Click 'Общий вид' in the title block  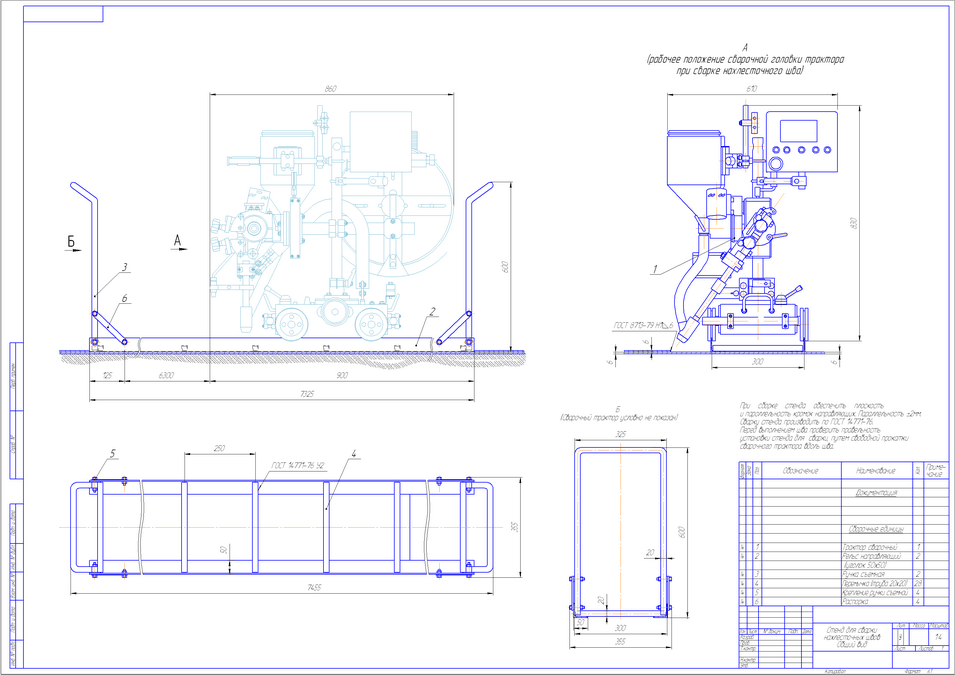(852, 644)
